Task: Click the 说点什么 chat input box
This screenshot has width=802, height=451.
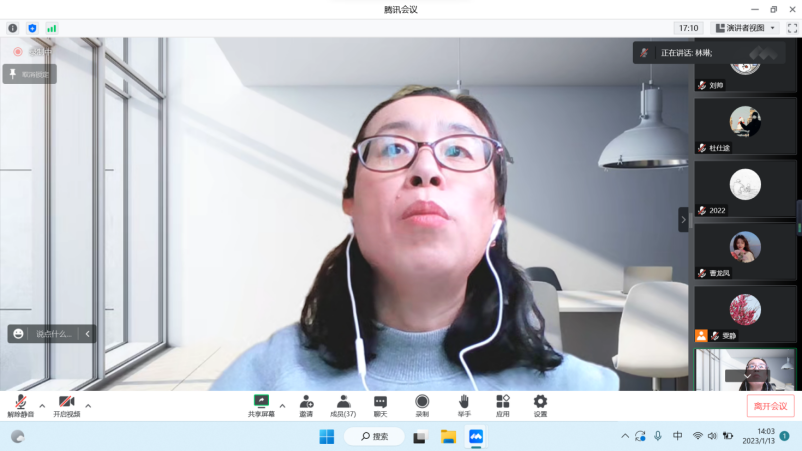Action: (54, 334)
